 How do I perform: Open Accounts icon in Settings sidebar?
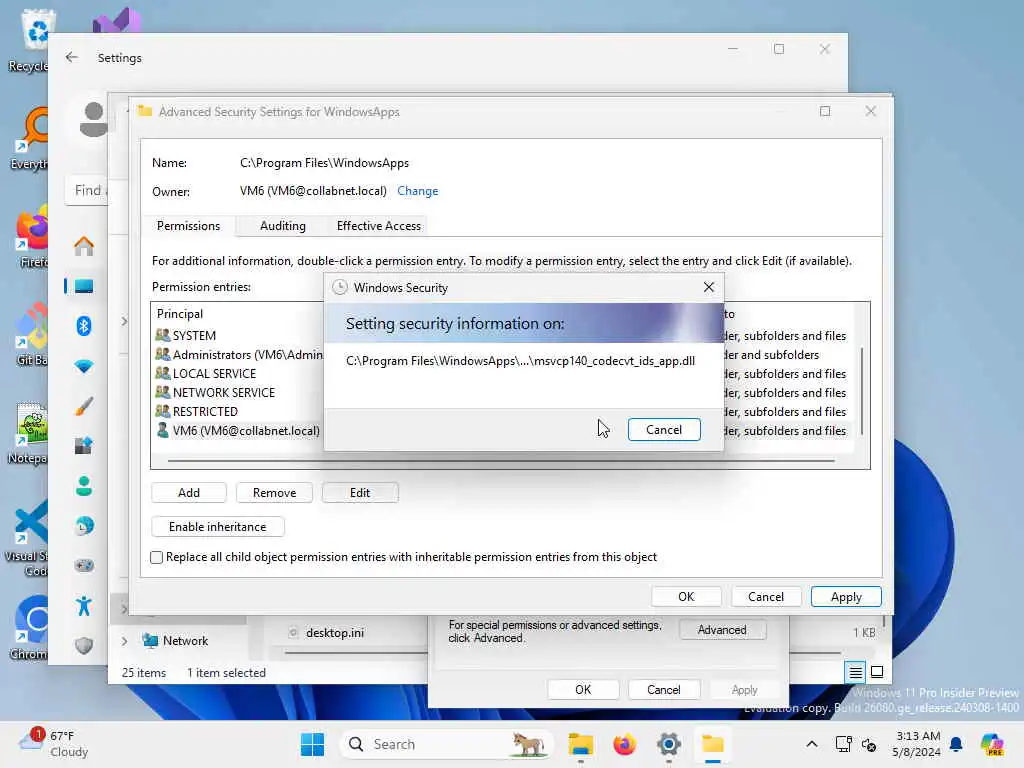click(84, 486)
